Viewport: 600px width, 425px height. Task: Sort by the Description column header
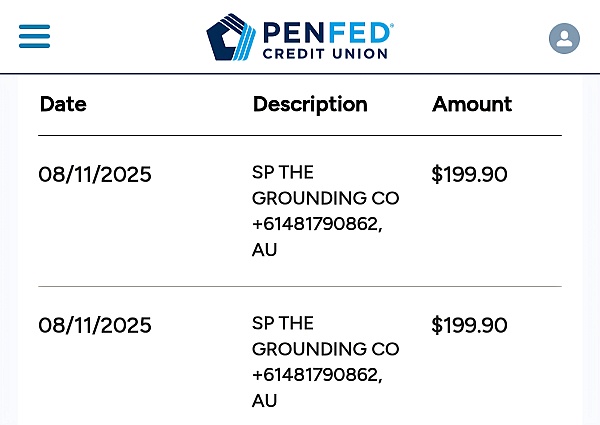[x=310, y=105]
